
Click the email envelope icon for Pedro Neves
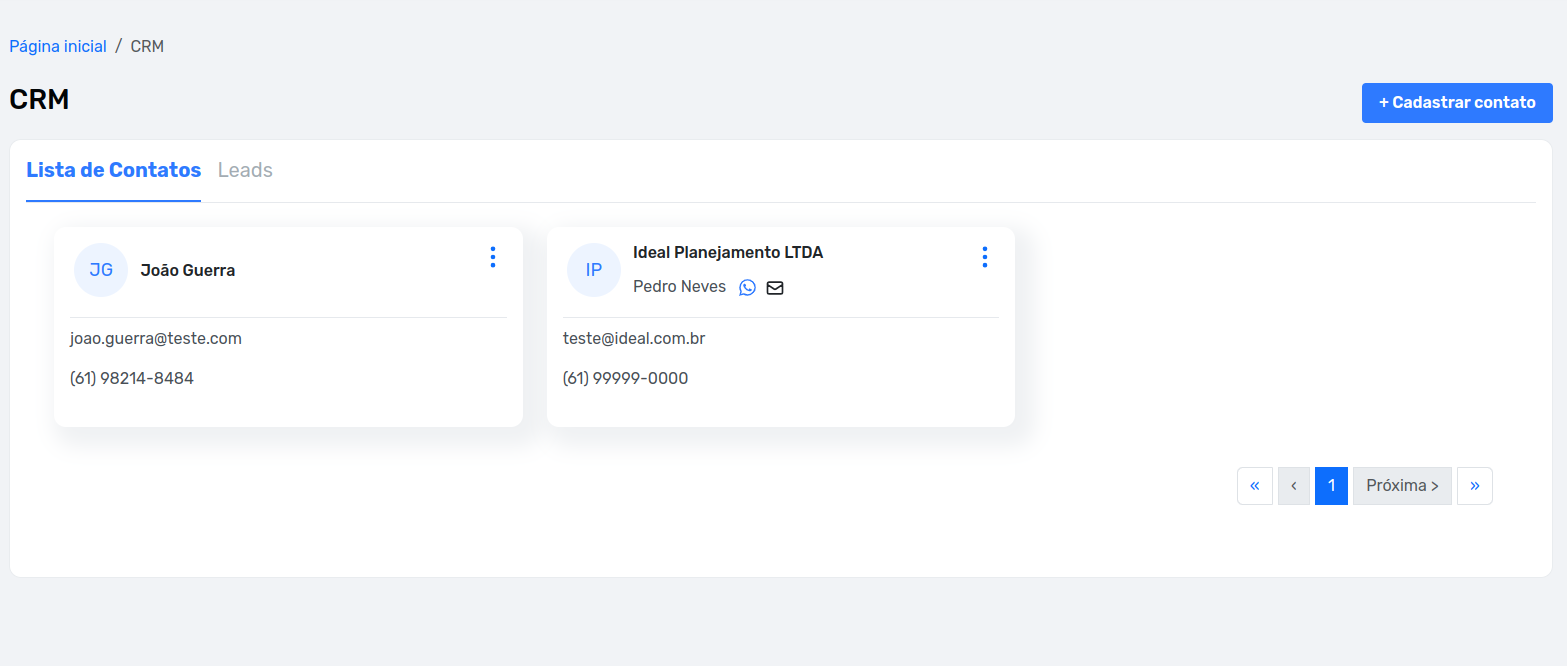775,288
